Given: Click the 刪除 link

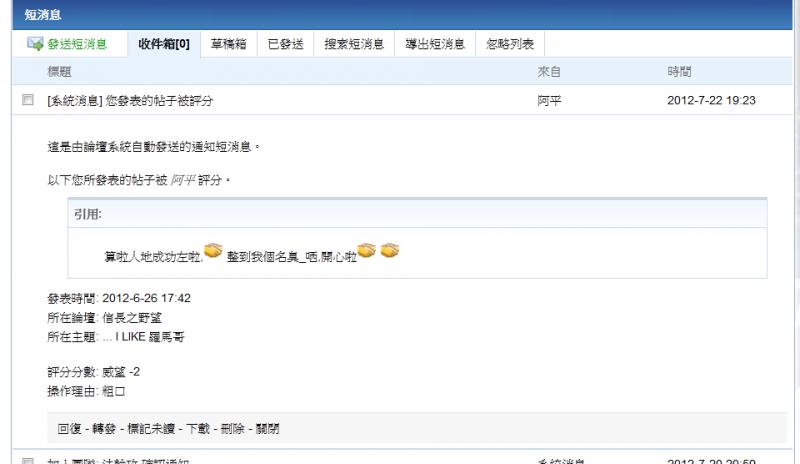Looking at the screenshot, I should 233,429.
